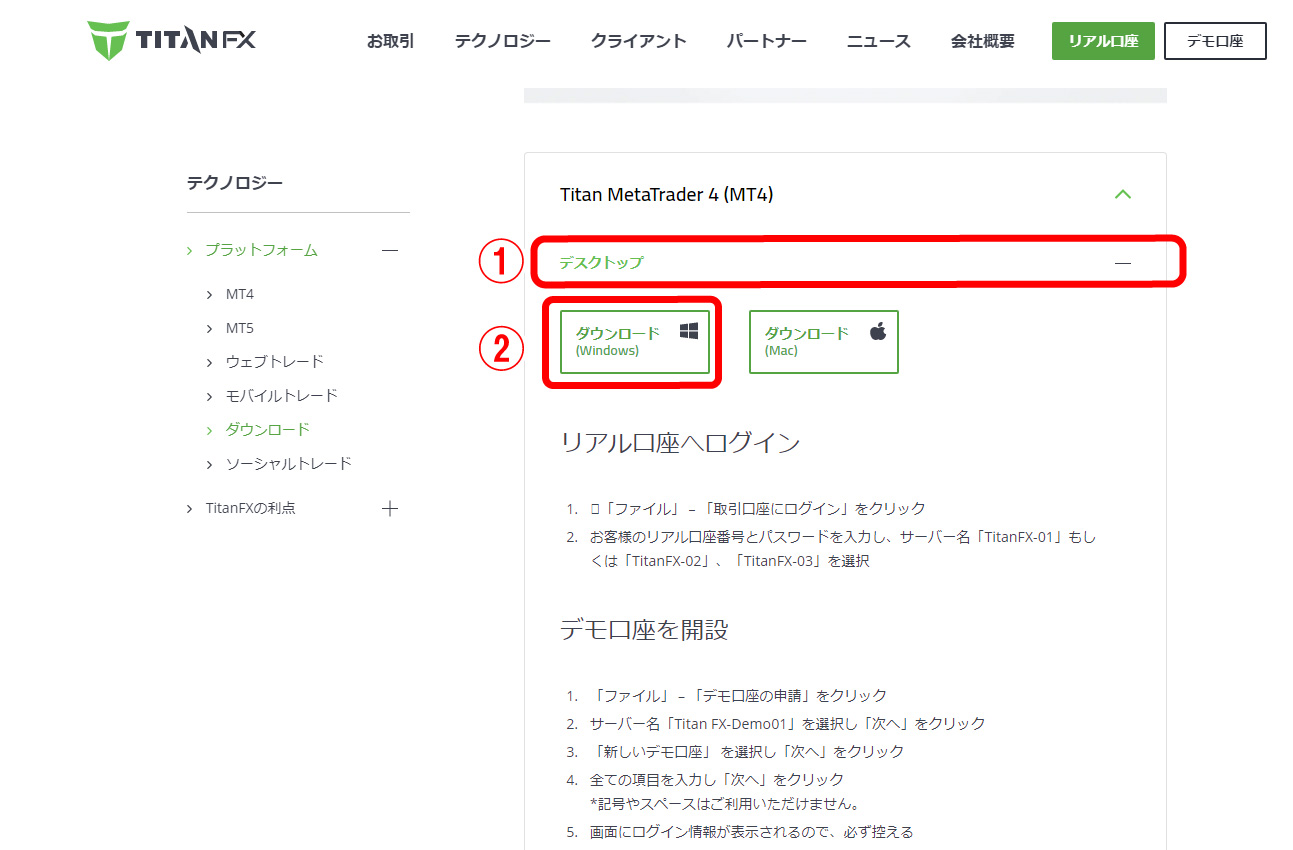Click the 全ての項目を入力し instruction line

[717, 779]
